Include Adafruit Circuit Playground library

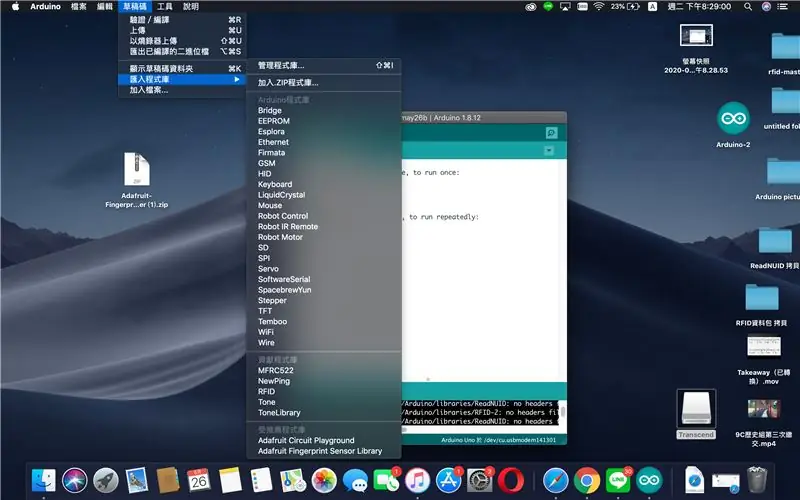(323, 440)
